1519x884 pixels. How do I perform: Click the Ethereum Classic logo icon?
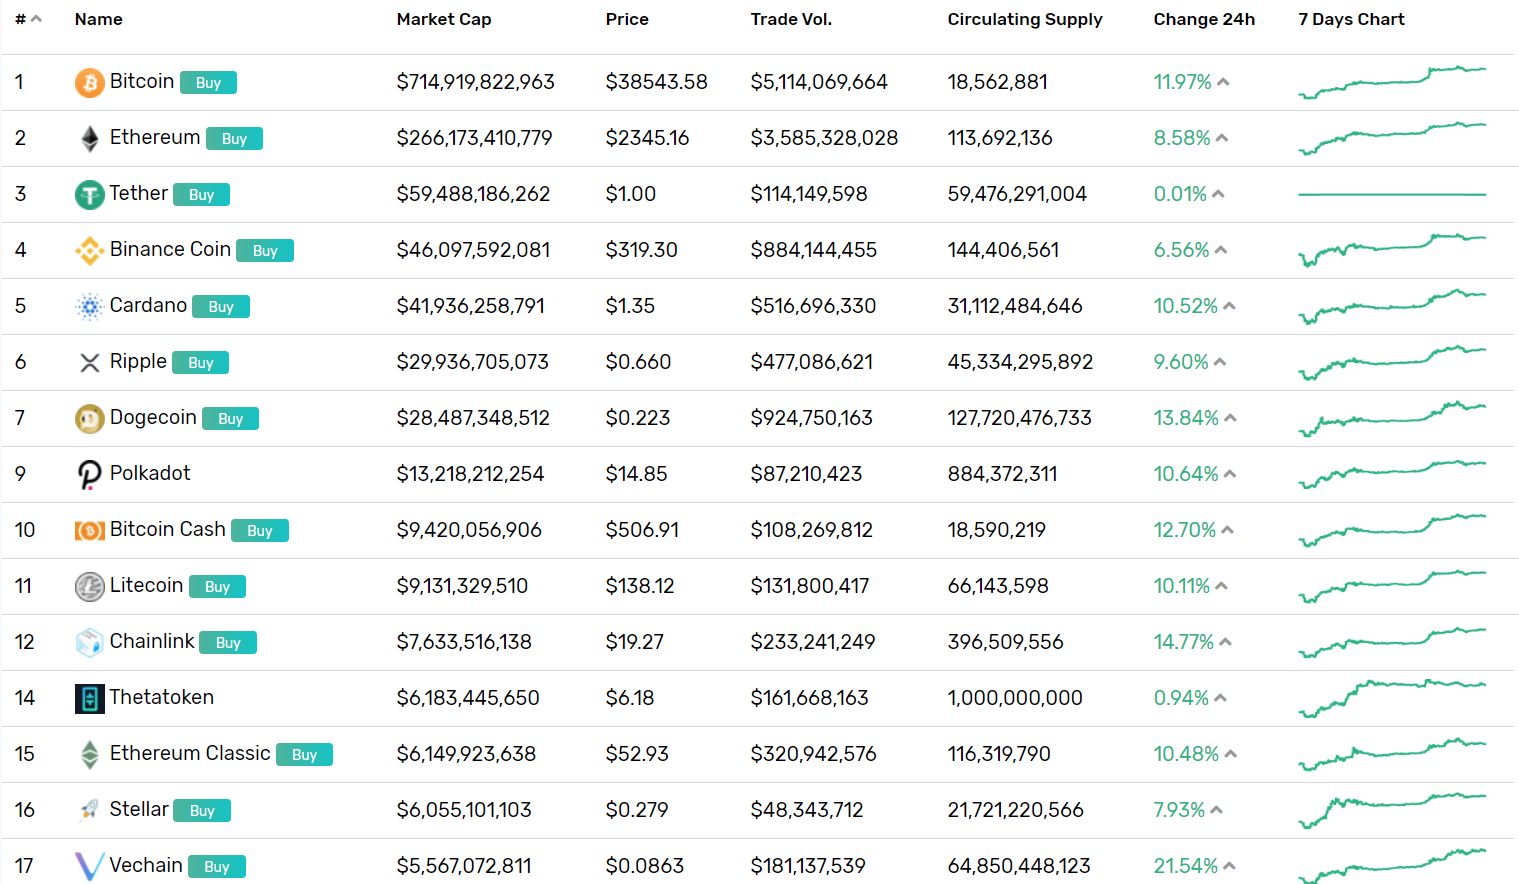click(x=90, y=754)
